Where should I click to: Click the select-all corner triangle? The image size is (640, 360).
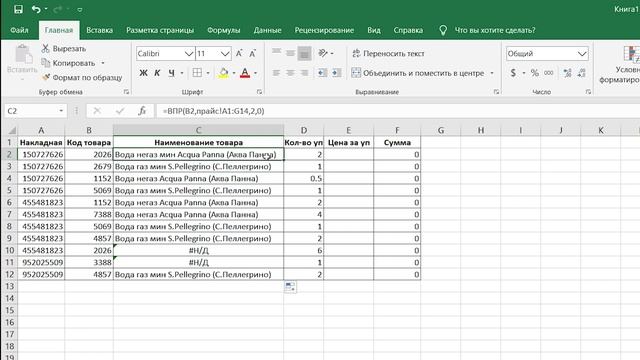pos(12,130)
